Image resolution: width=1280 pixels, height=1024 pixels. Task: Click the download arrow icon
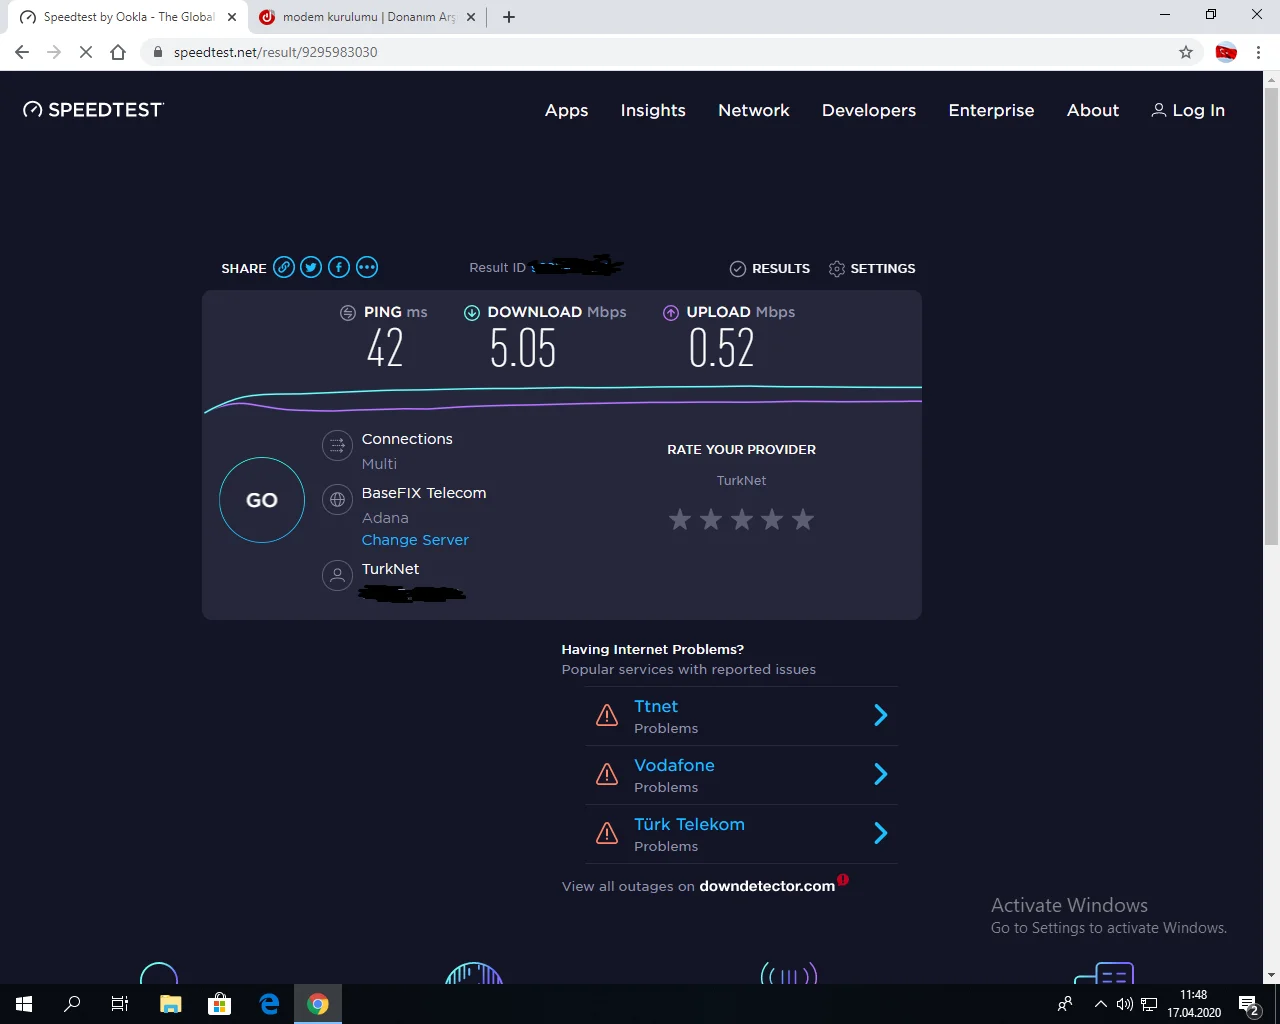coord(472,313)
